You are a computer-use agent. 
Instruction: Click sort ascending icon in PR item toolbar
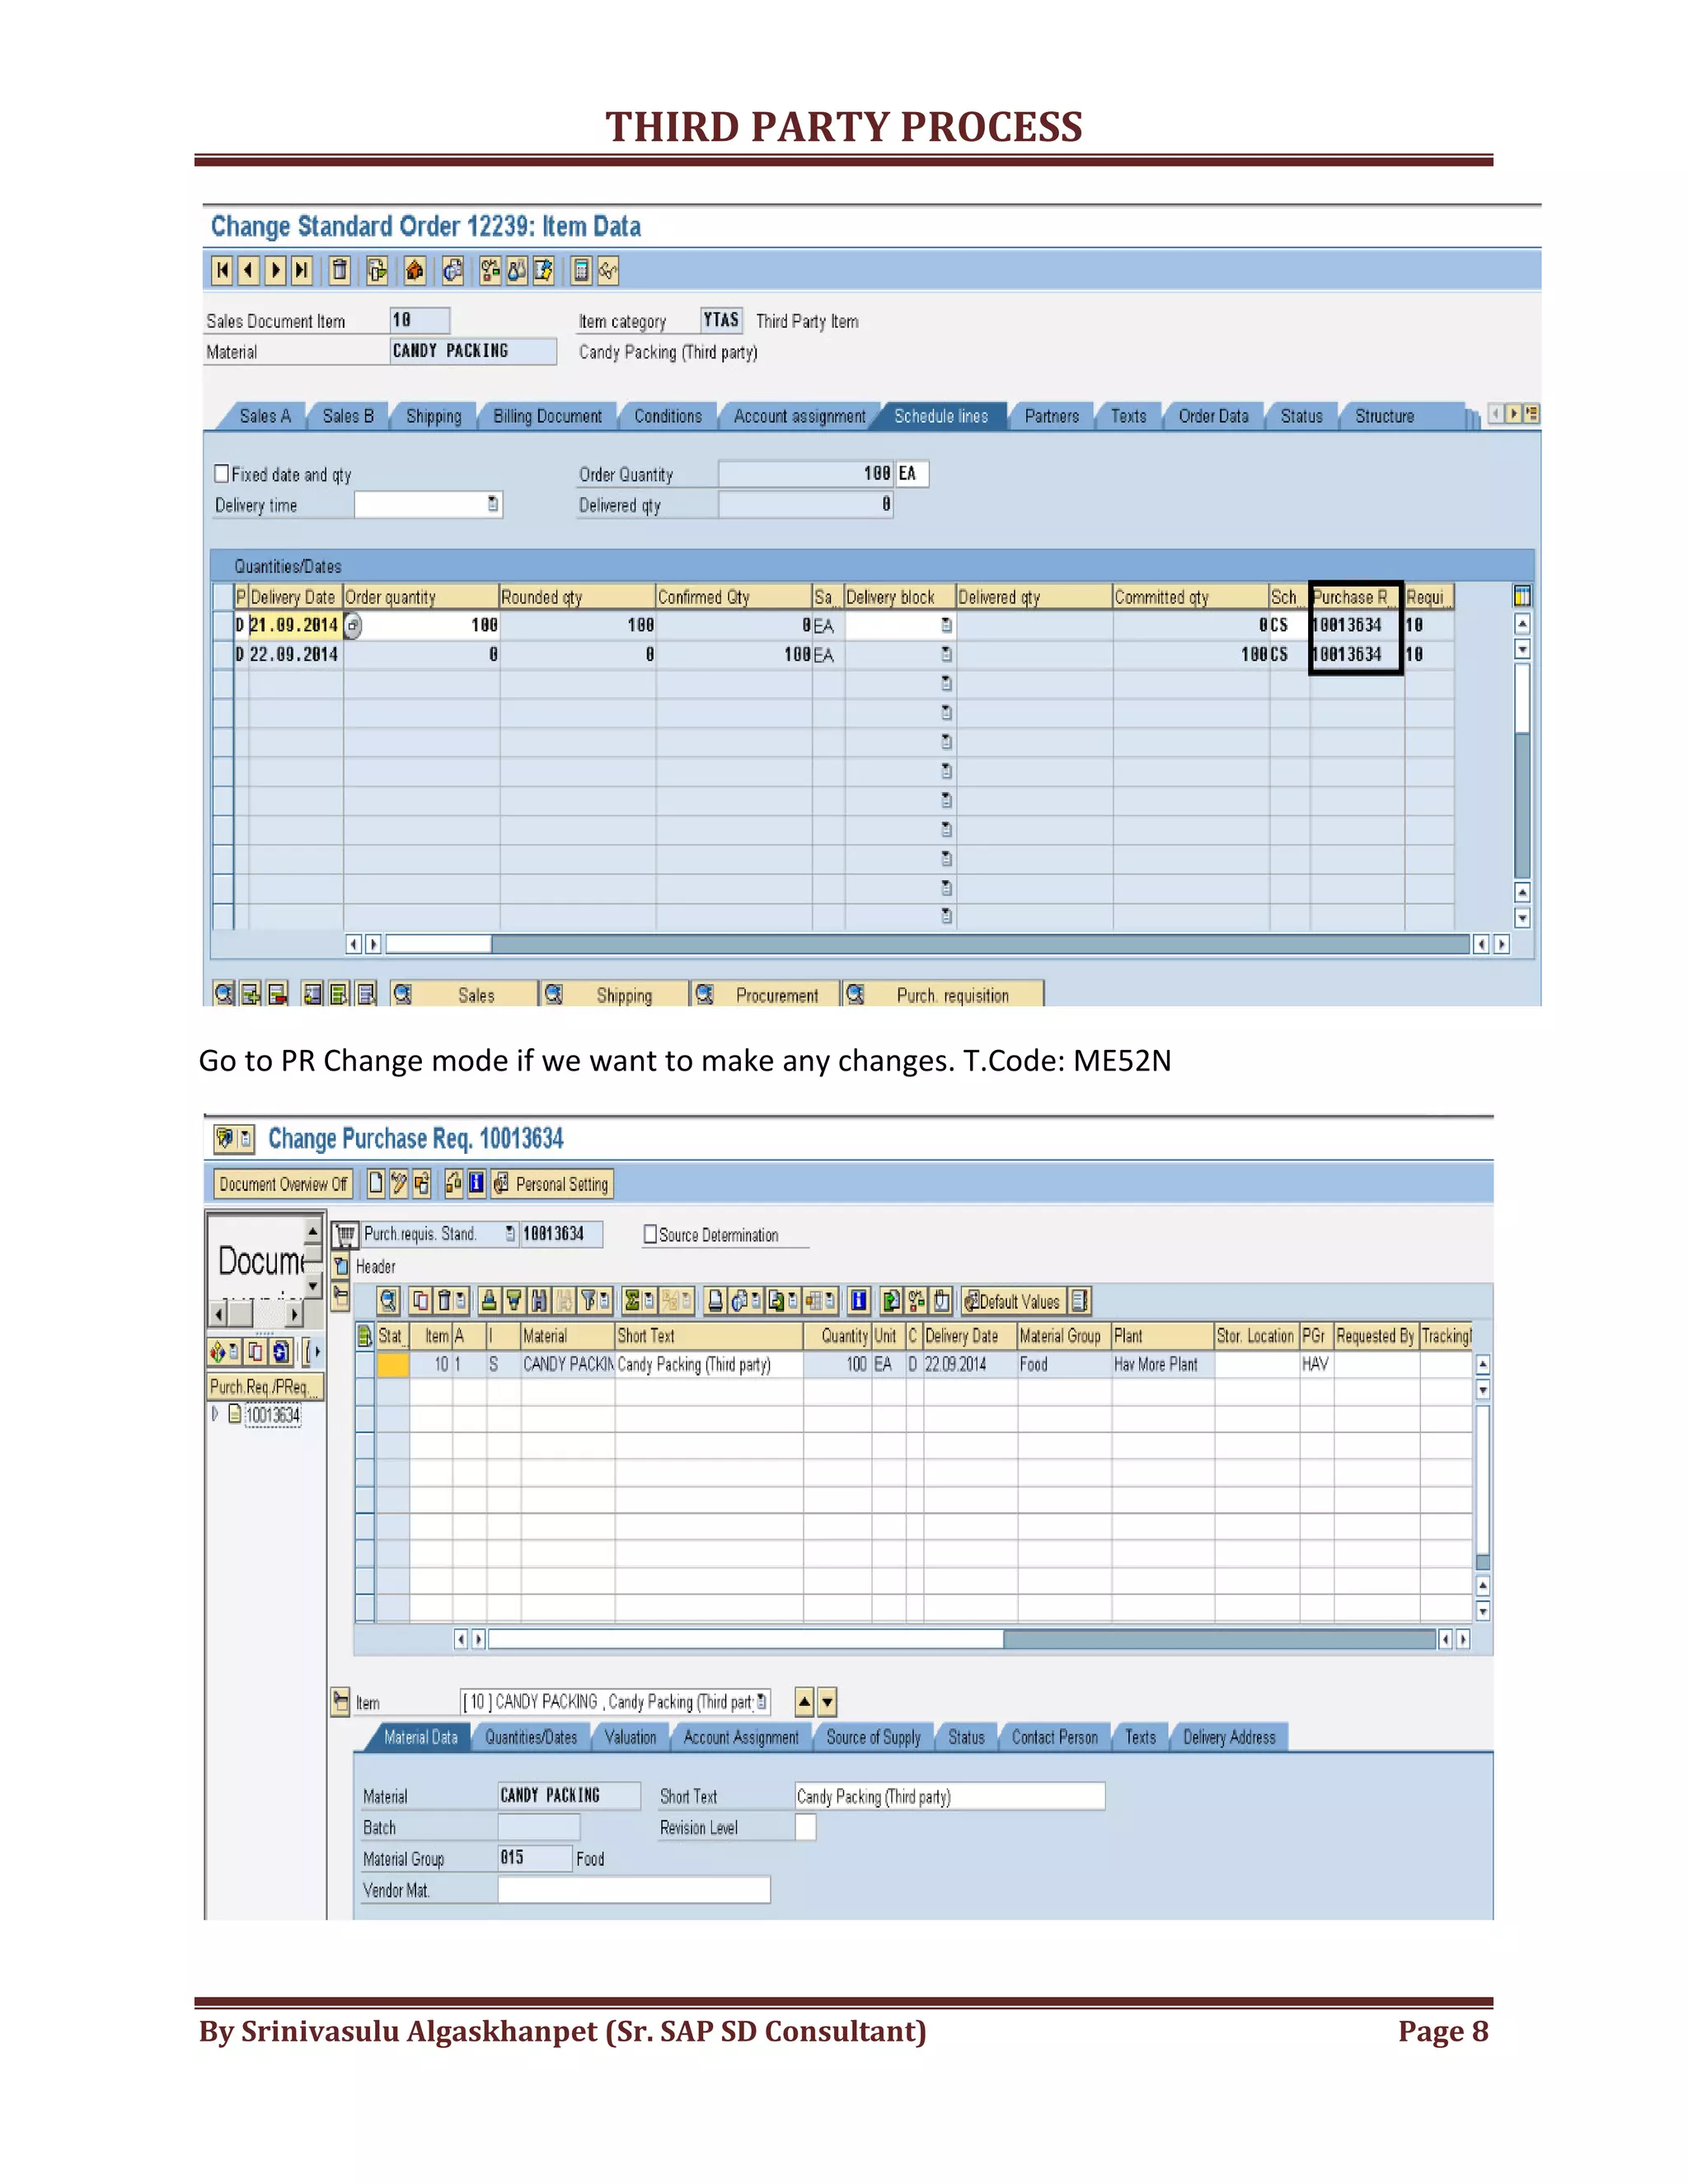tap(489, 1300)
